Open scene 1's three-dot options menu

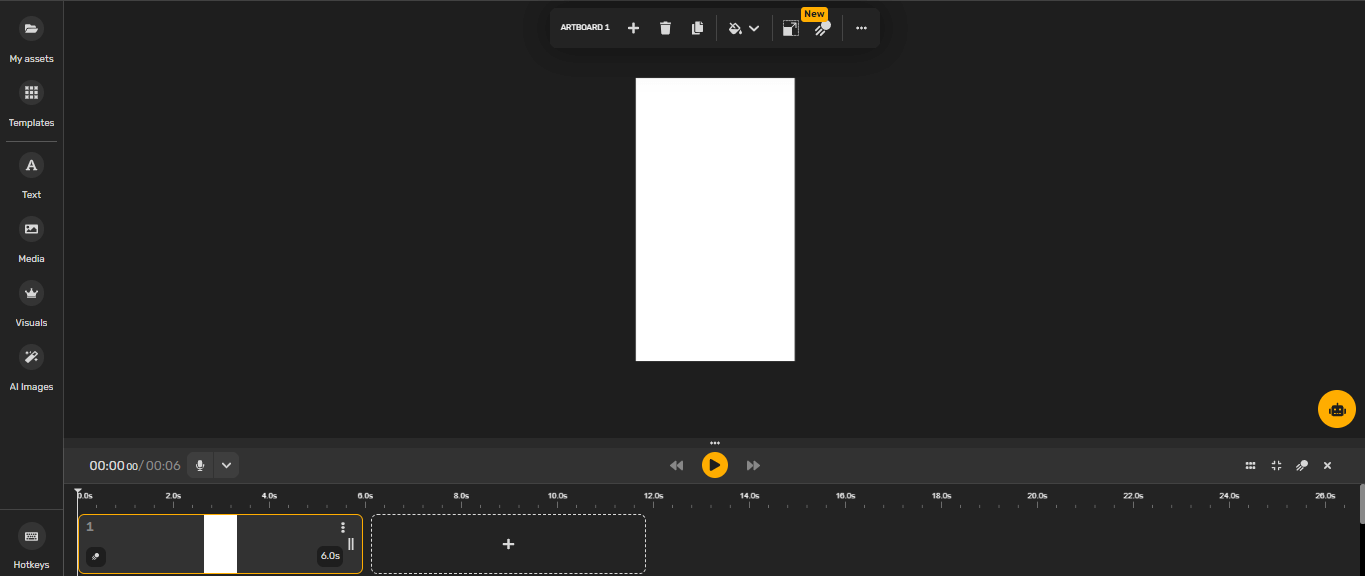(x=344, y=527)
